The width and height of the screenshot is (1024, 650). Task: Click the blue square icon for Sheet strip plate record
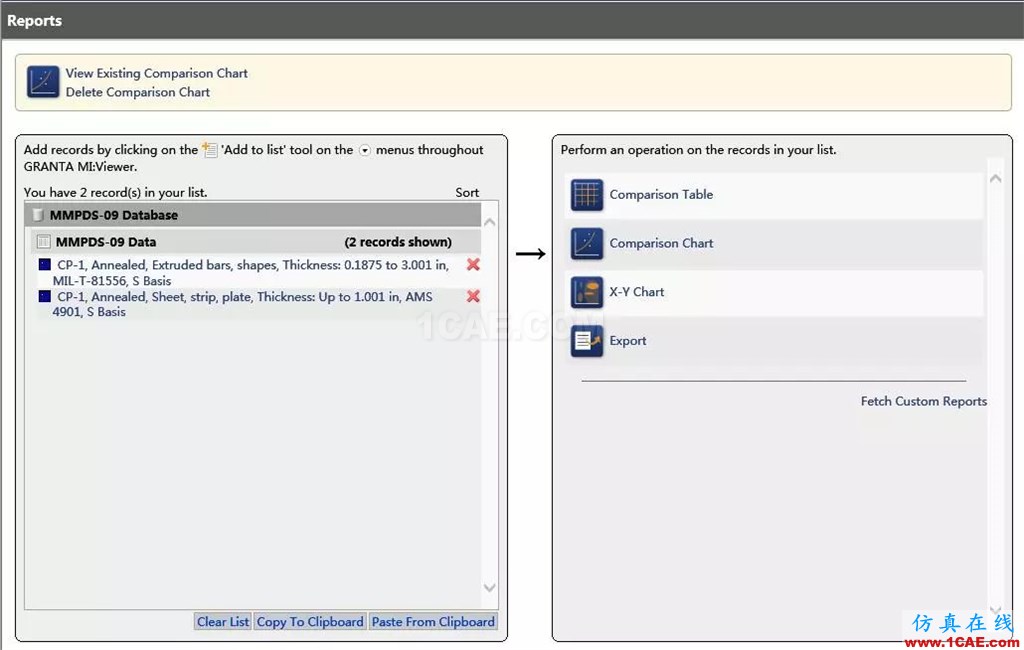44,297
